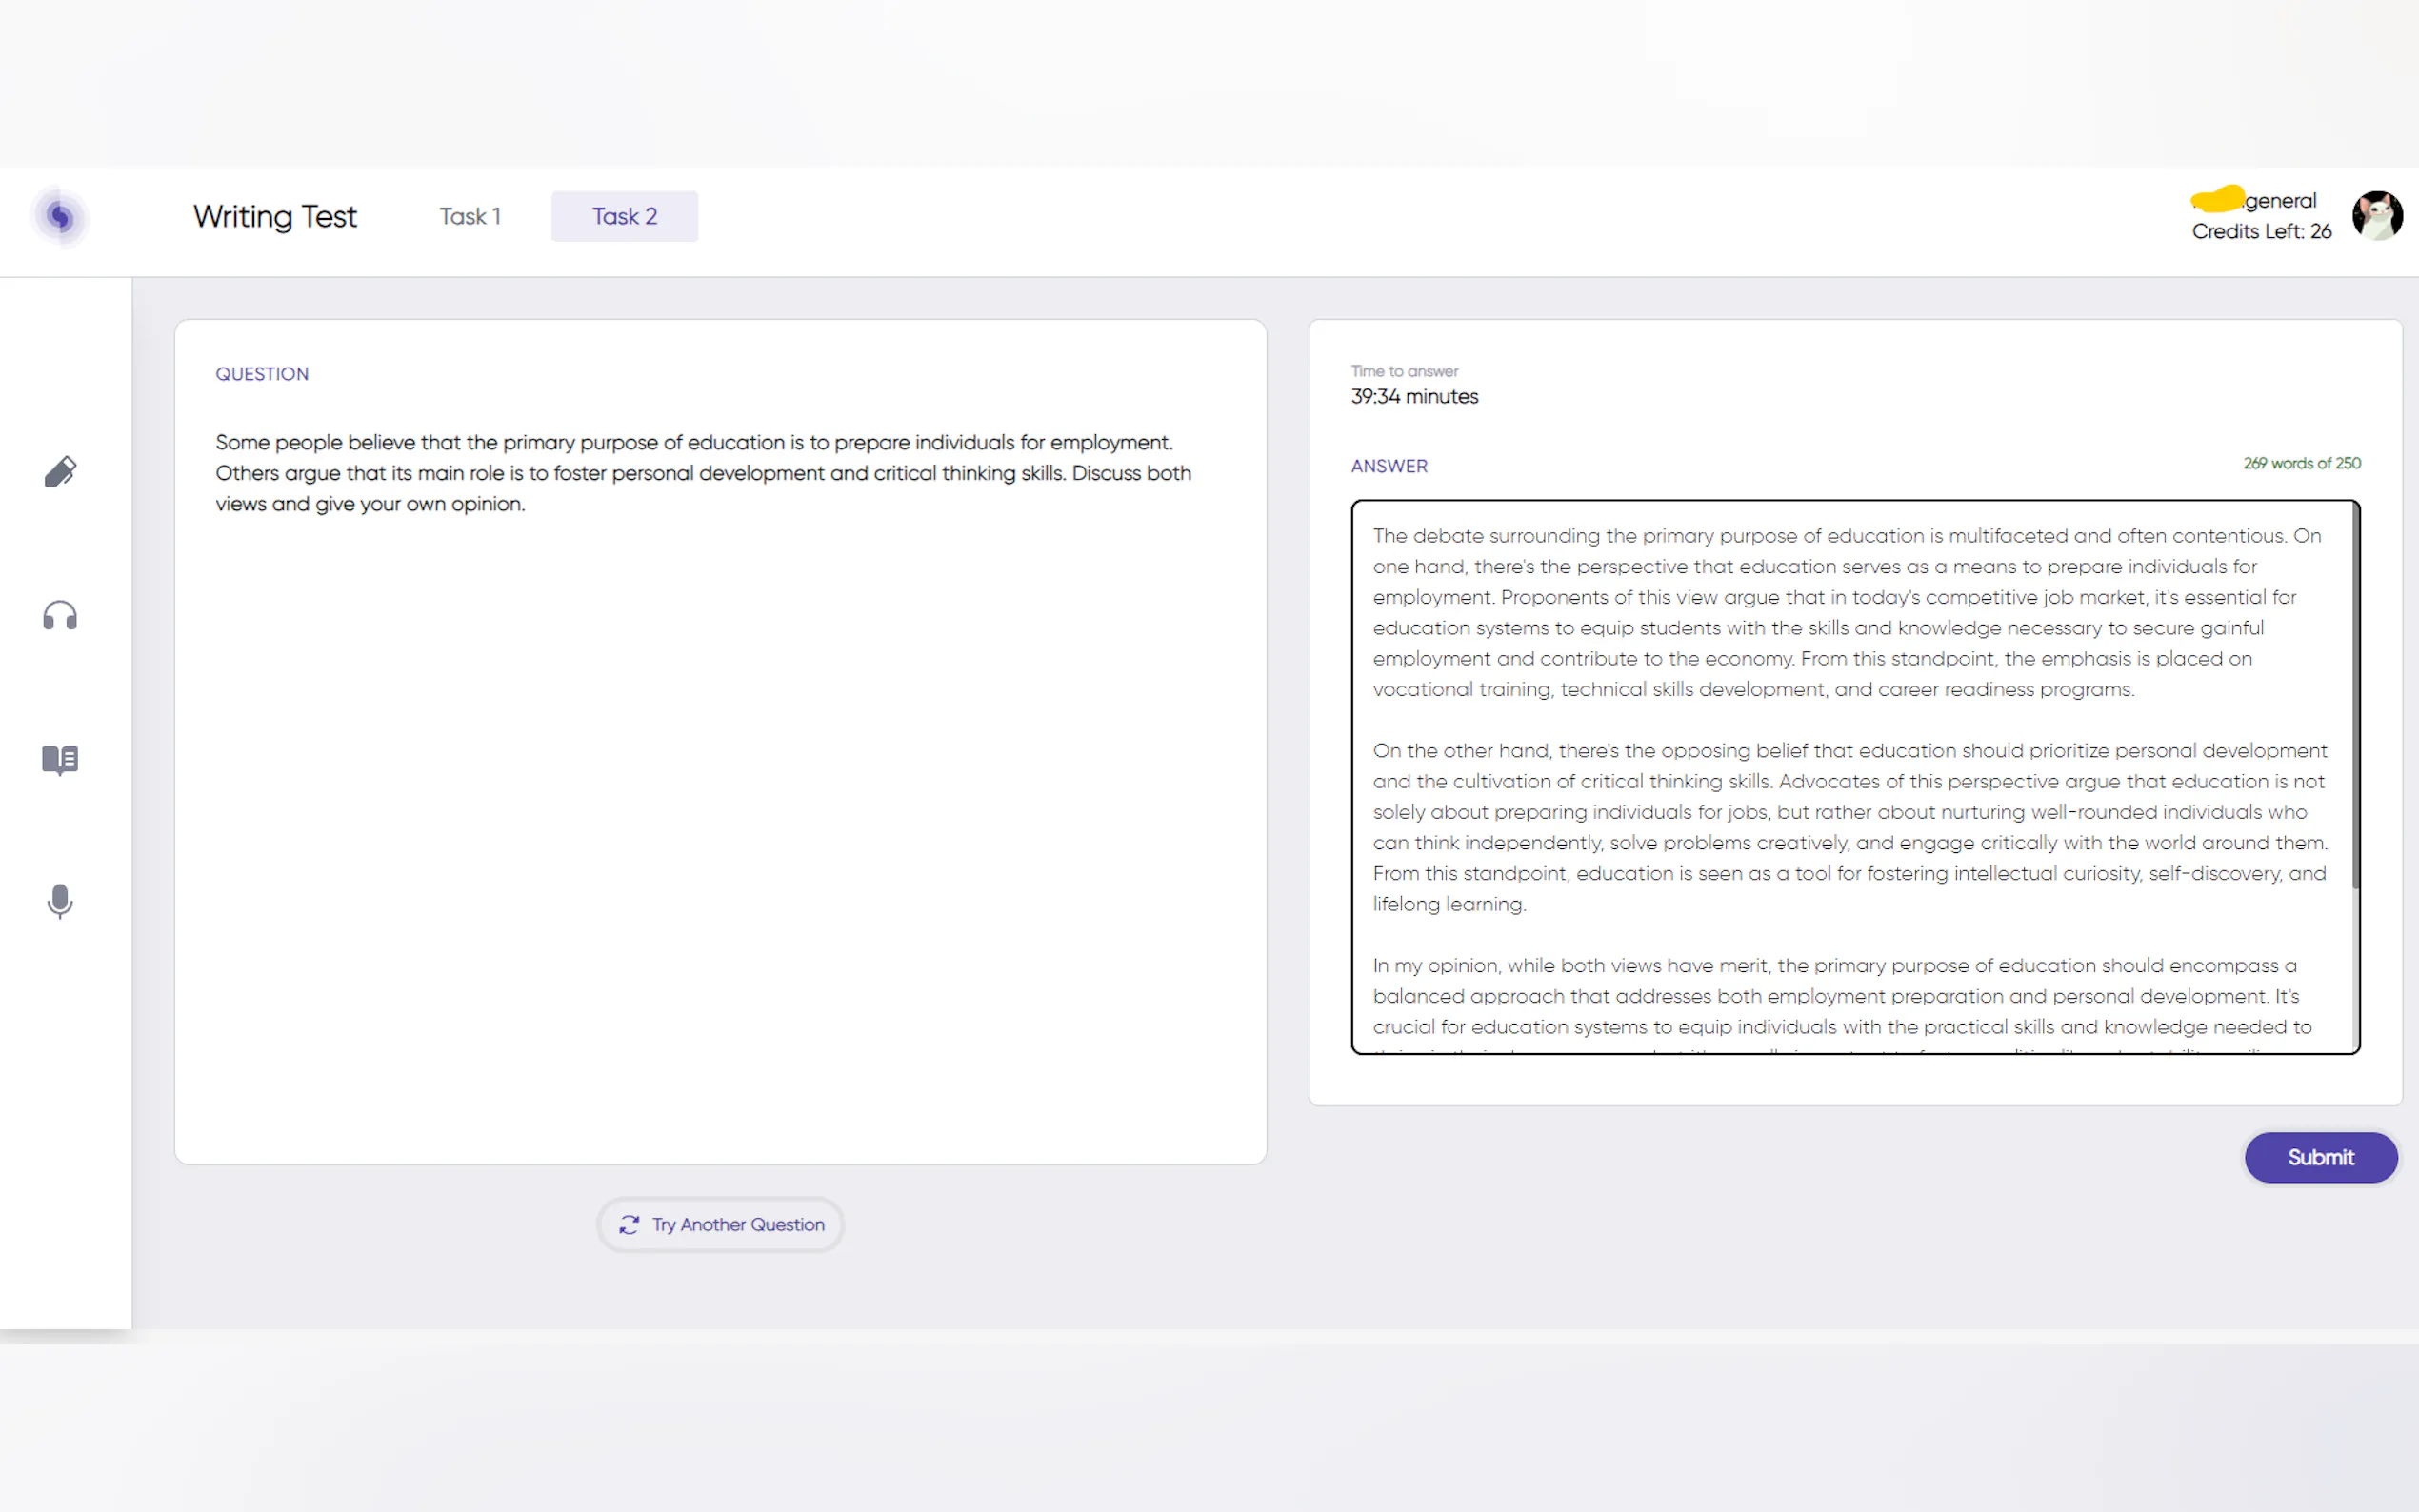Click the 269 words of 250 counter

[2301, 464]
